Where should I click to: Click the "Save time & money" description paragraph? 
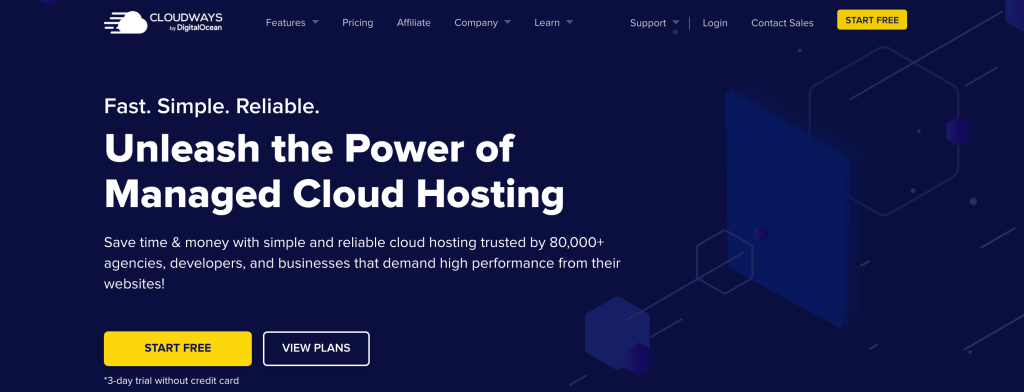coord(362,264)
